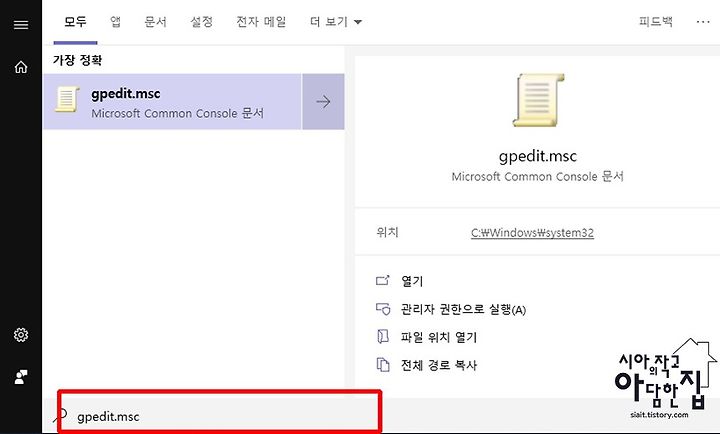
Task: Select the gpedit.msc best match result
Action: pos(172,101)
